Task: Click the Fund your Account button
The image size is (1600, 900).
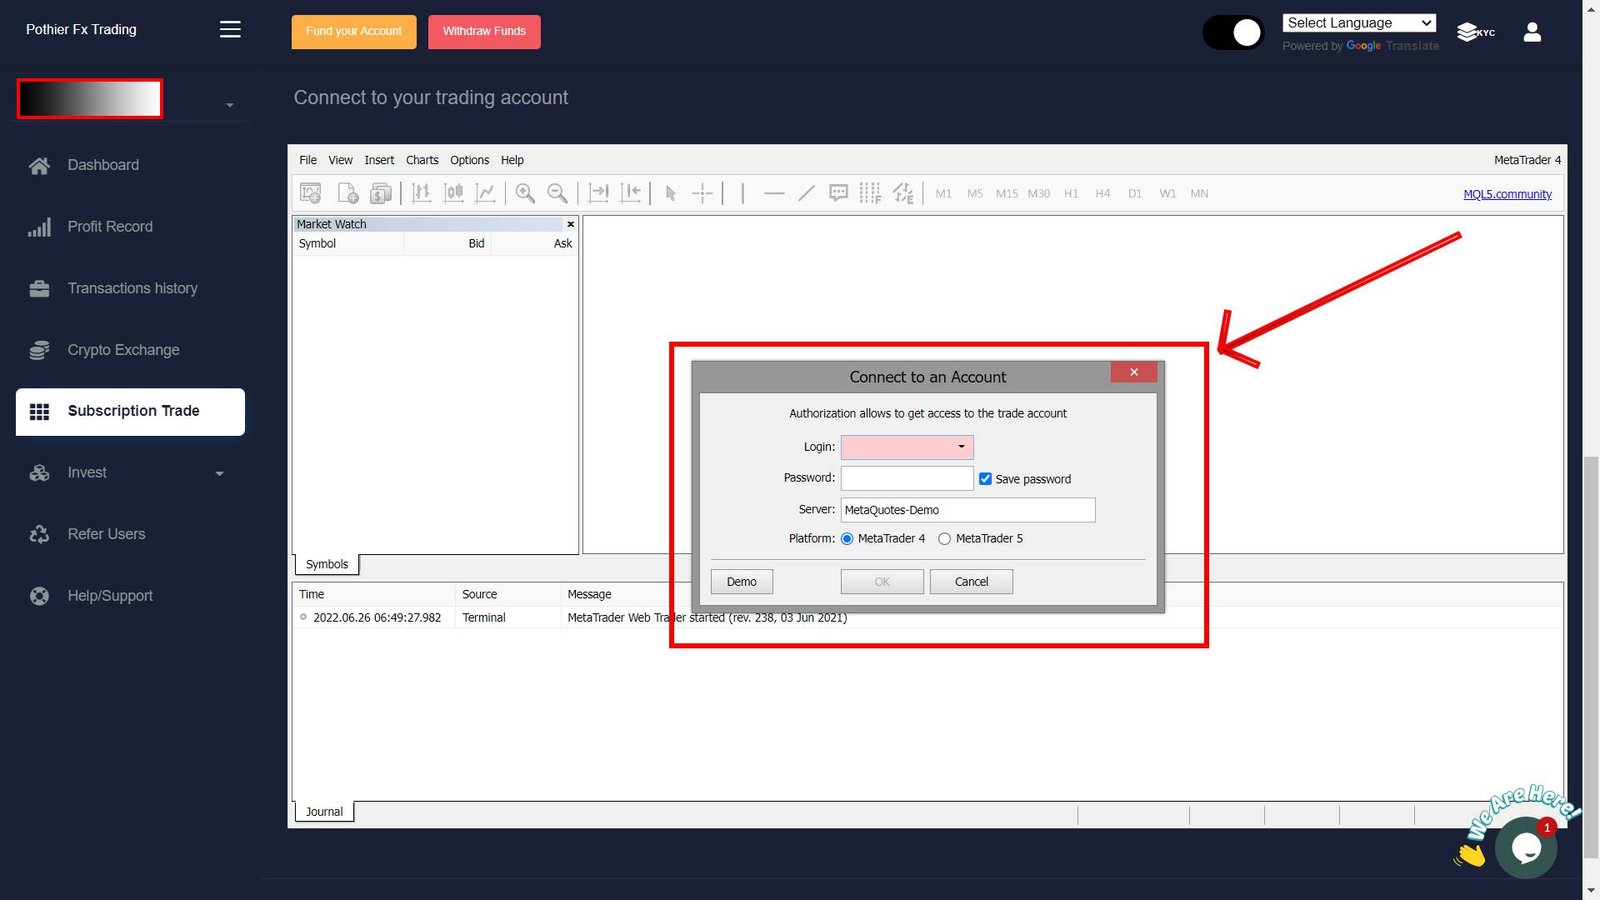Action: [x=354, y=32]
